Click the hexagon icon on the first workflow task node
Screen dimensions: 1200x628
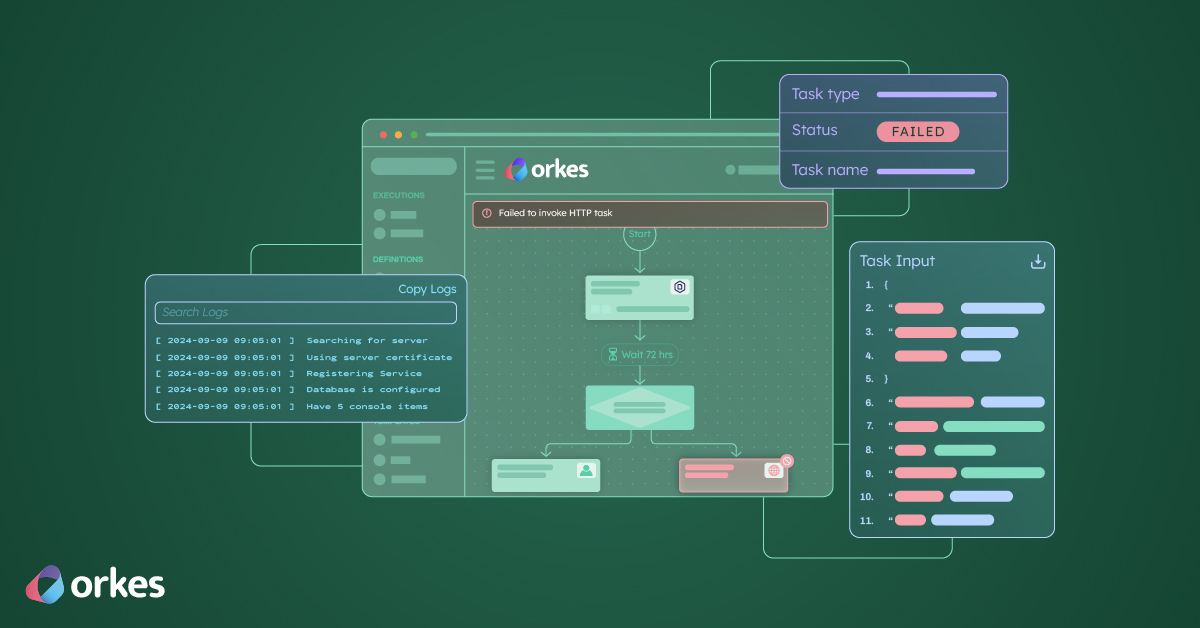679,286
